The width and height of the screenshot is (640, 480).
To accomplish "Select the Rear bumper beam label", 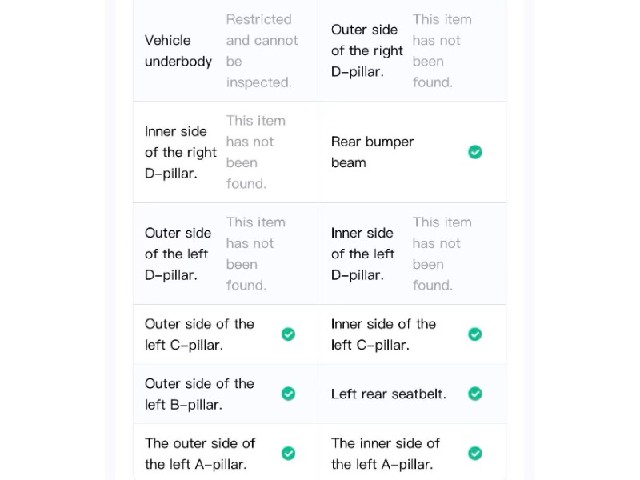I will (372, 152).
